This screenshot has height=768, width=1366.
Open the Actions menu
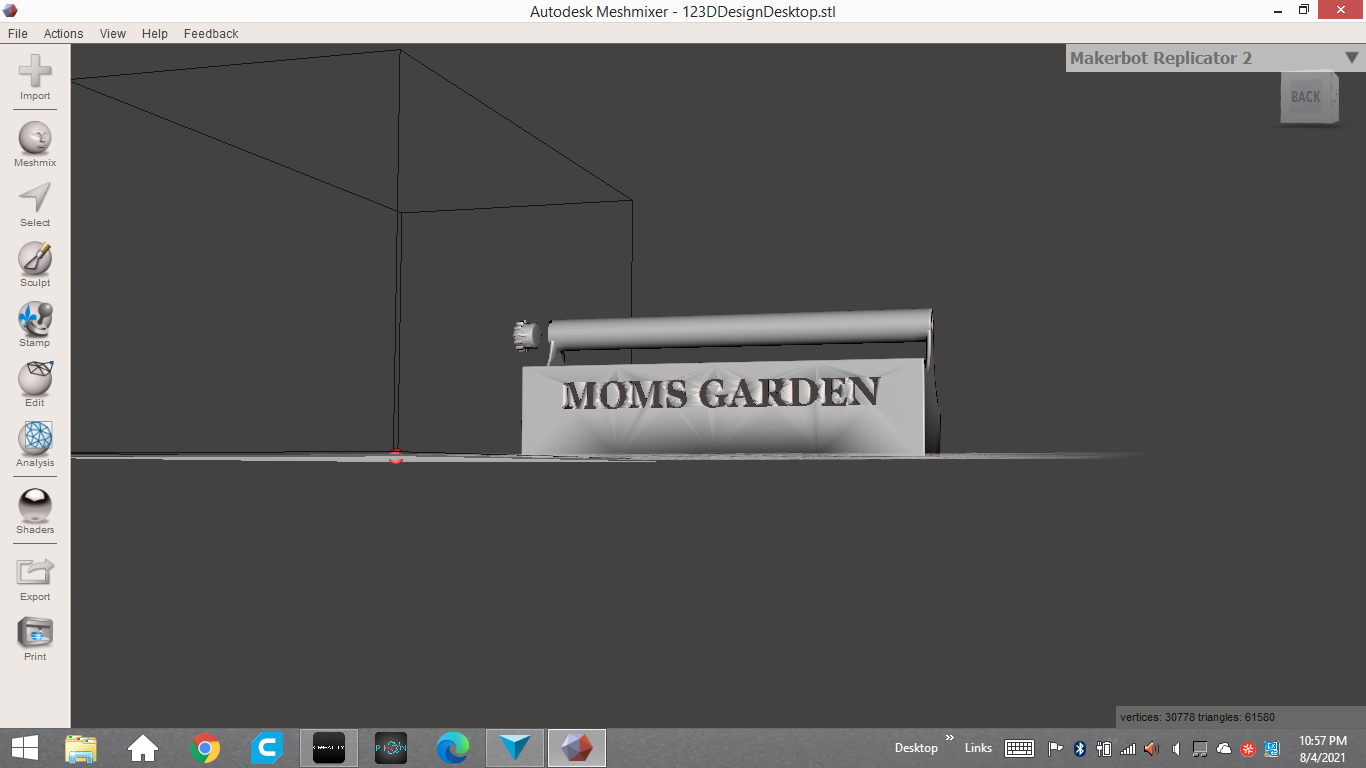pyautogui.click(x=63, y=34)
